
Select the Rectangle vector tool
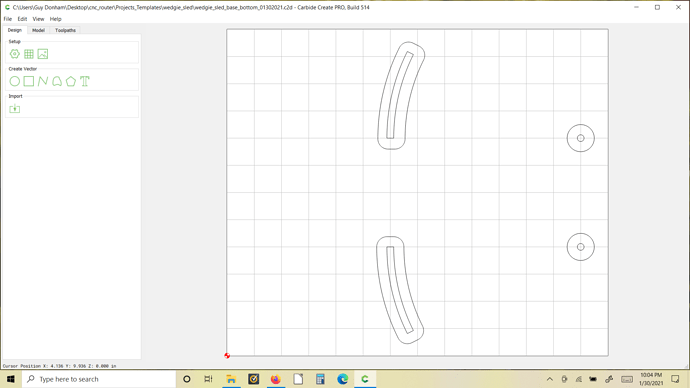(x=29, y=81)
